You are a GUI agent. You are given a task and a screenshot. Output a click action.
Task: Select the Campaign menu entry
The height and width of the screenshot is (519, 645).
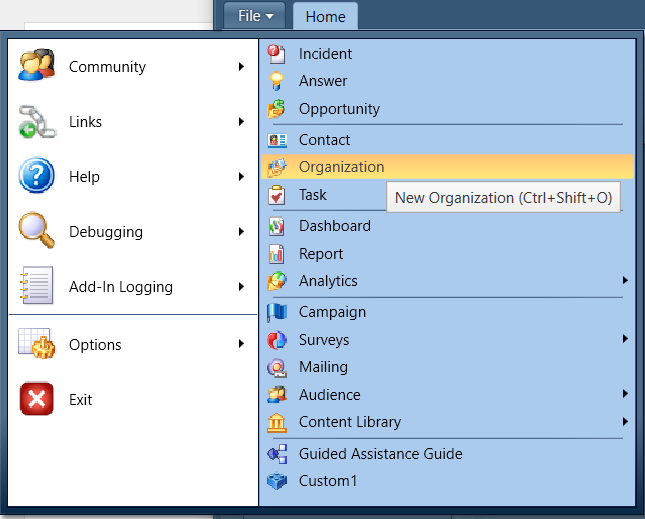point(448,312)
